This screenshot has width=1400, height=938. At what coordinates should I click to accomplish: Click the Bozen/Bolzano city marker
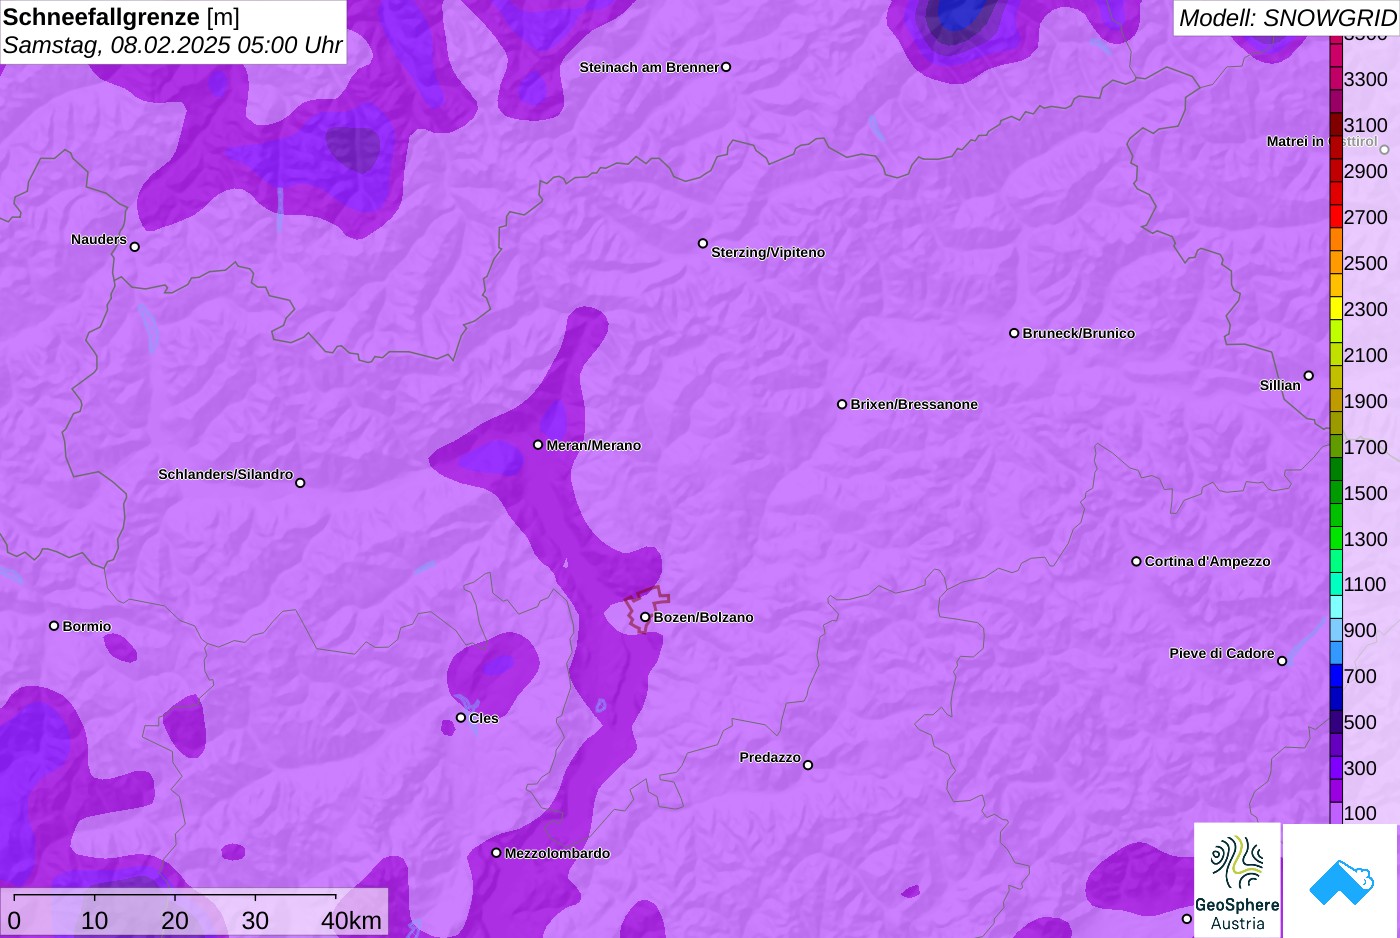click(645, 617)
